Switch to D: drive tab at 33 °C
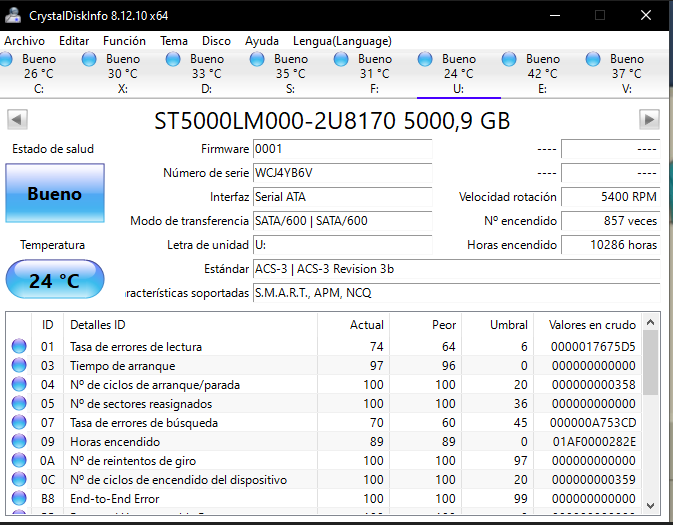673x525 pixels. pos(207,74)
